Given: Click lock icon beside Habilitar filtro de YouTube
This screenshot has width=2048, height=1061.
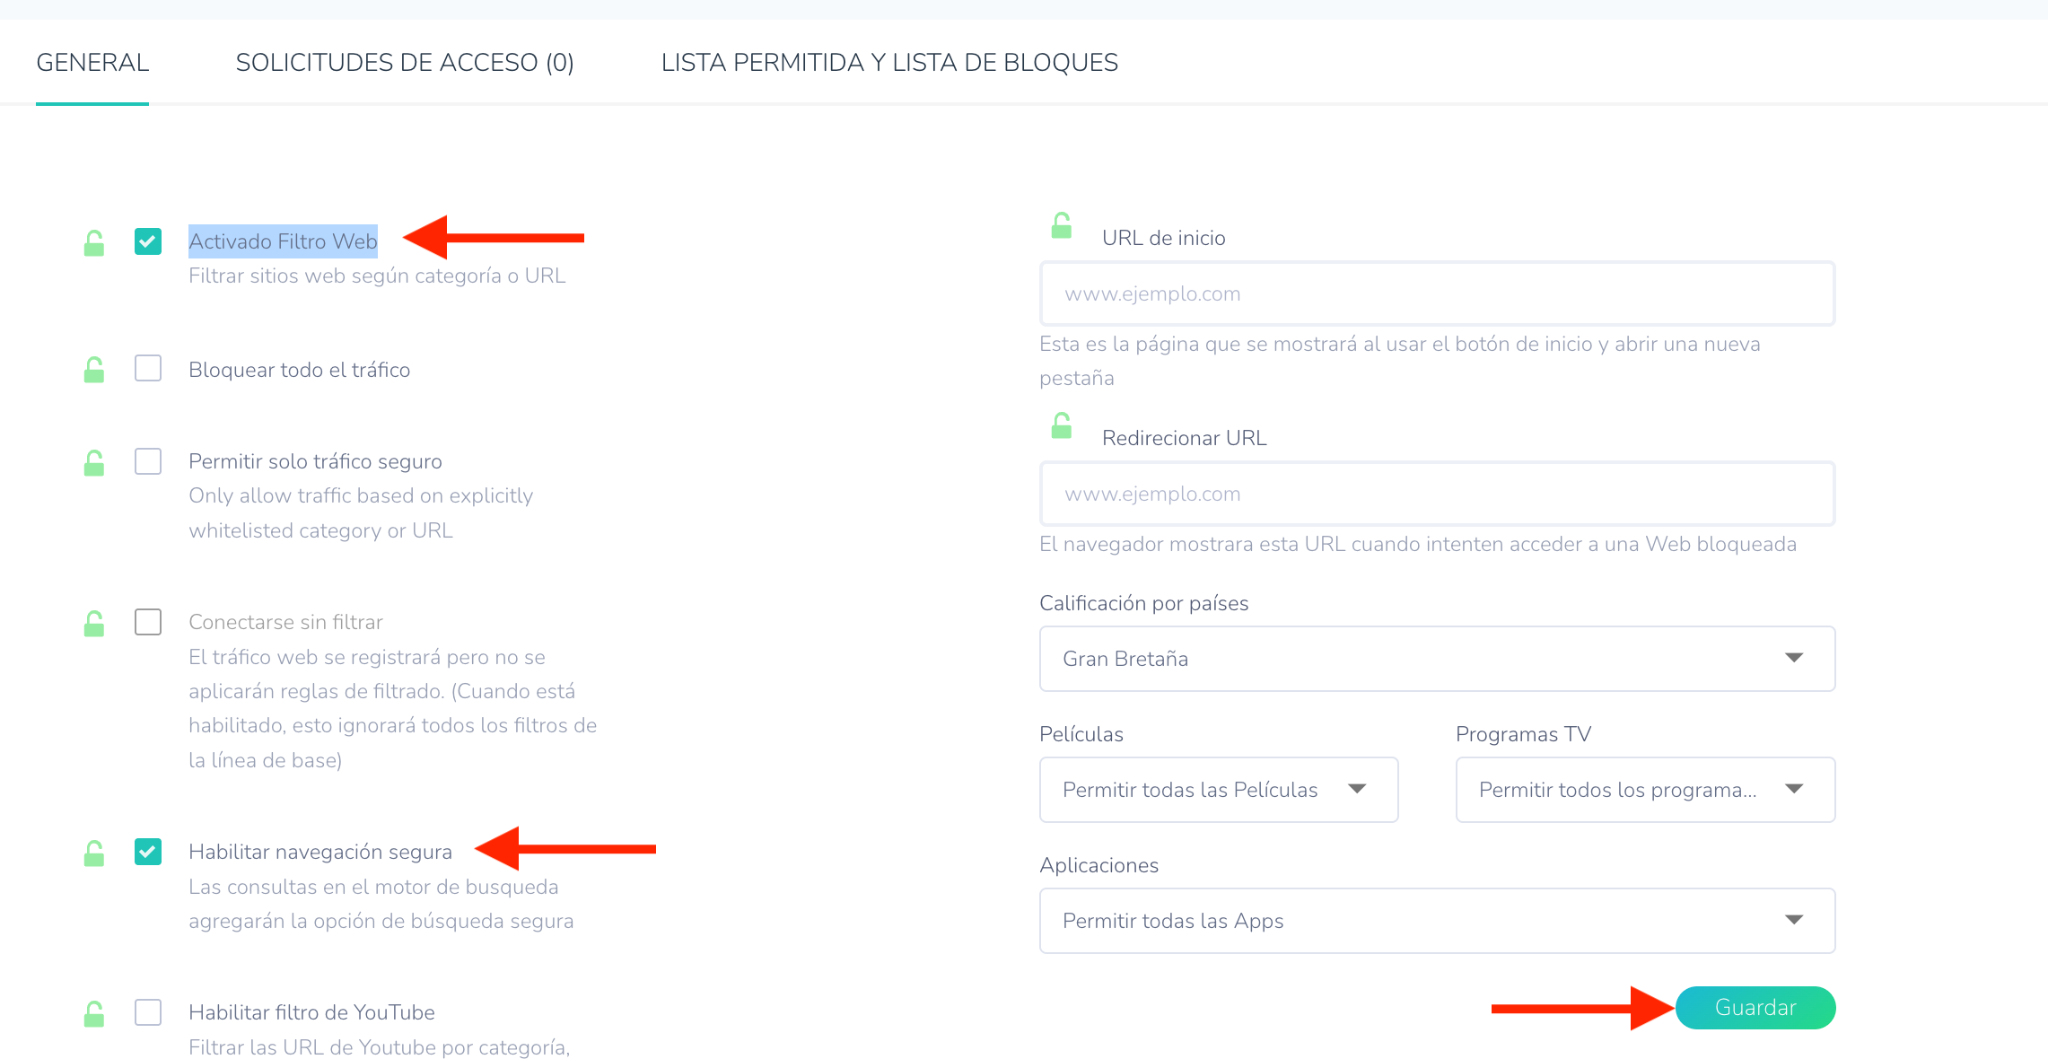Looking at the screenshot, I should point(94,1014).
